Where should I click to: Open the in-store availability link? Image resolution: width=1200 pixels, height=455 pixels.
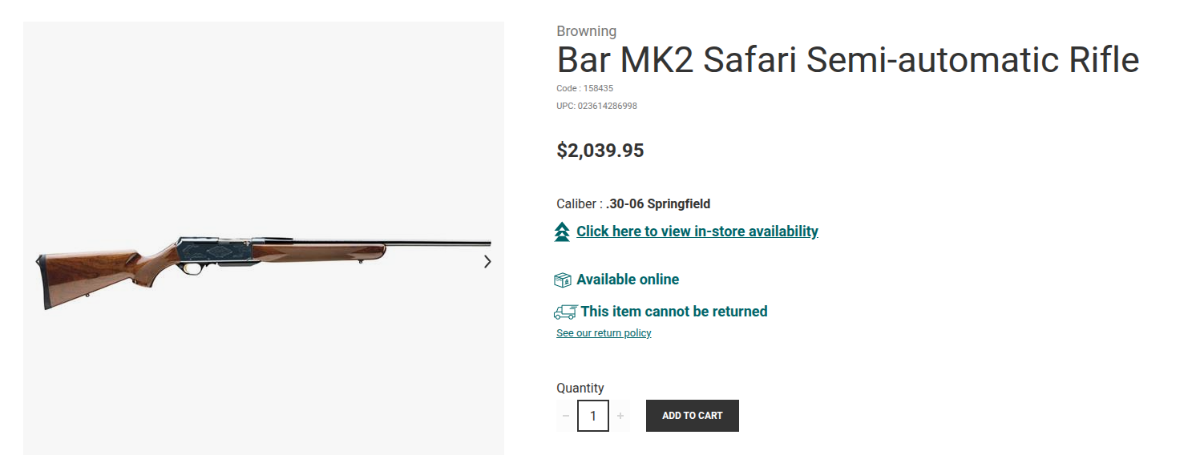(697, 231)
